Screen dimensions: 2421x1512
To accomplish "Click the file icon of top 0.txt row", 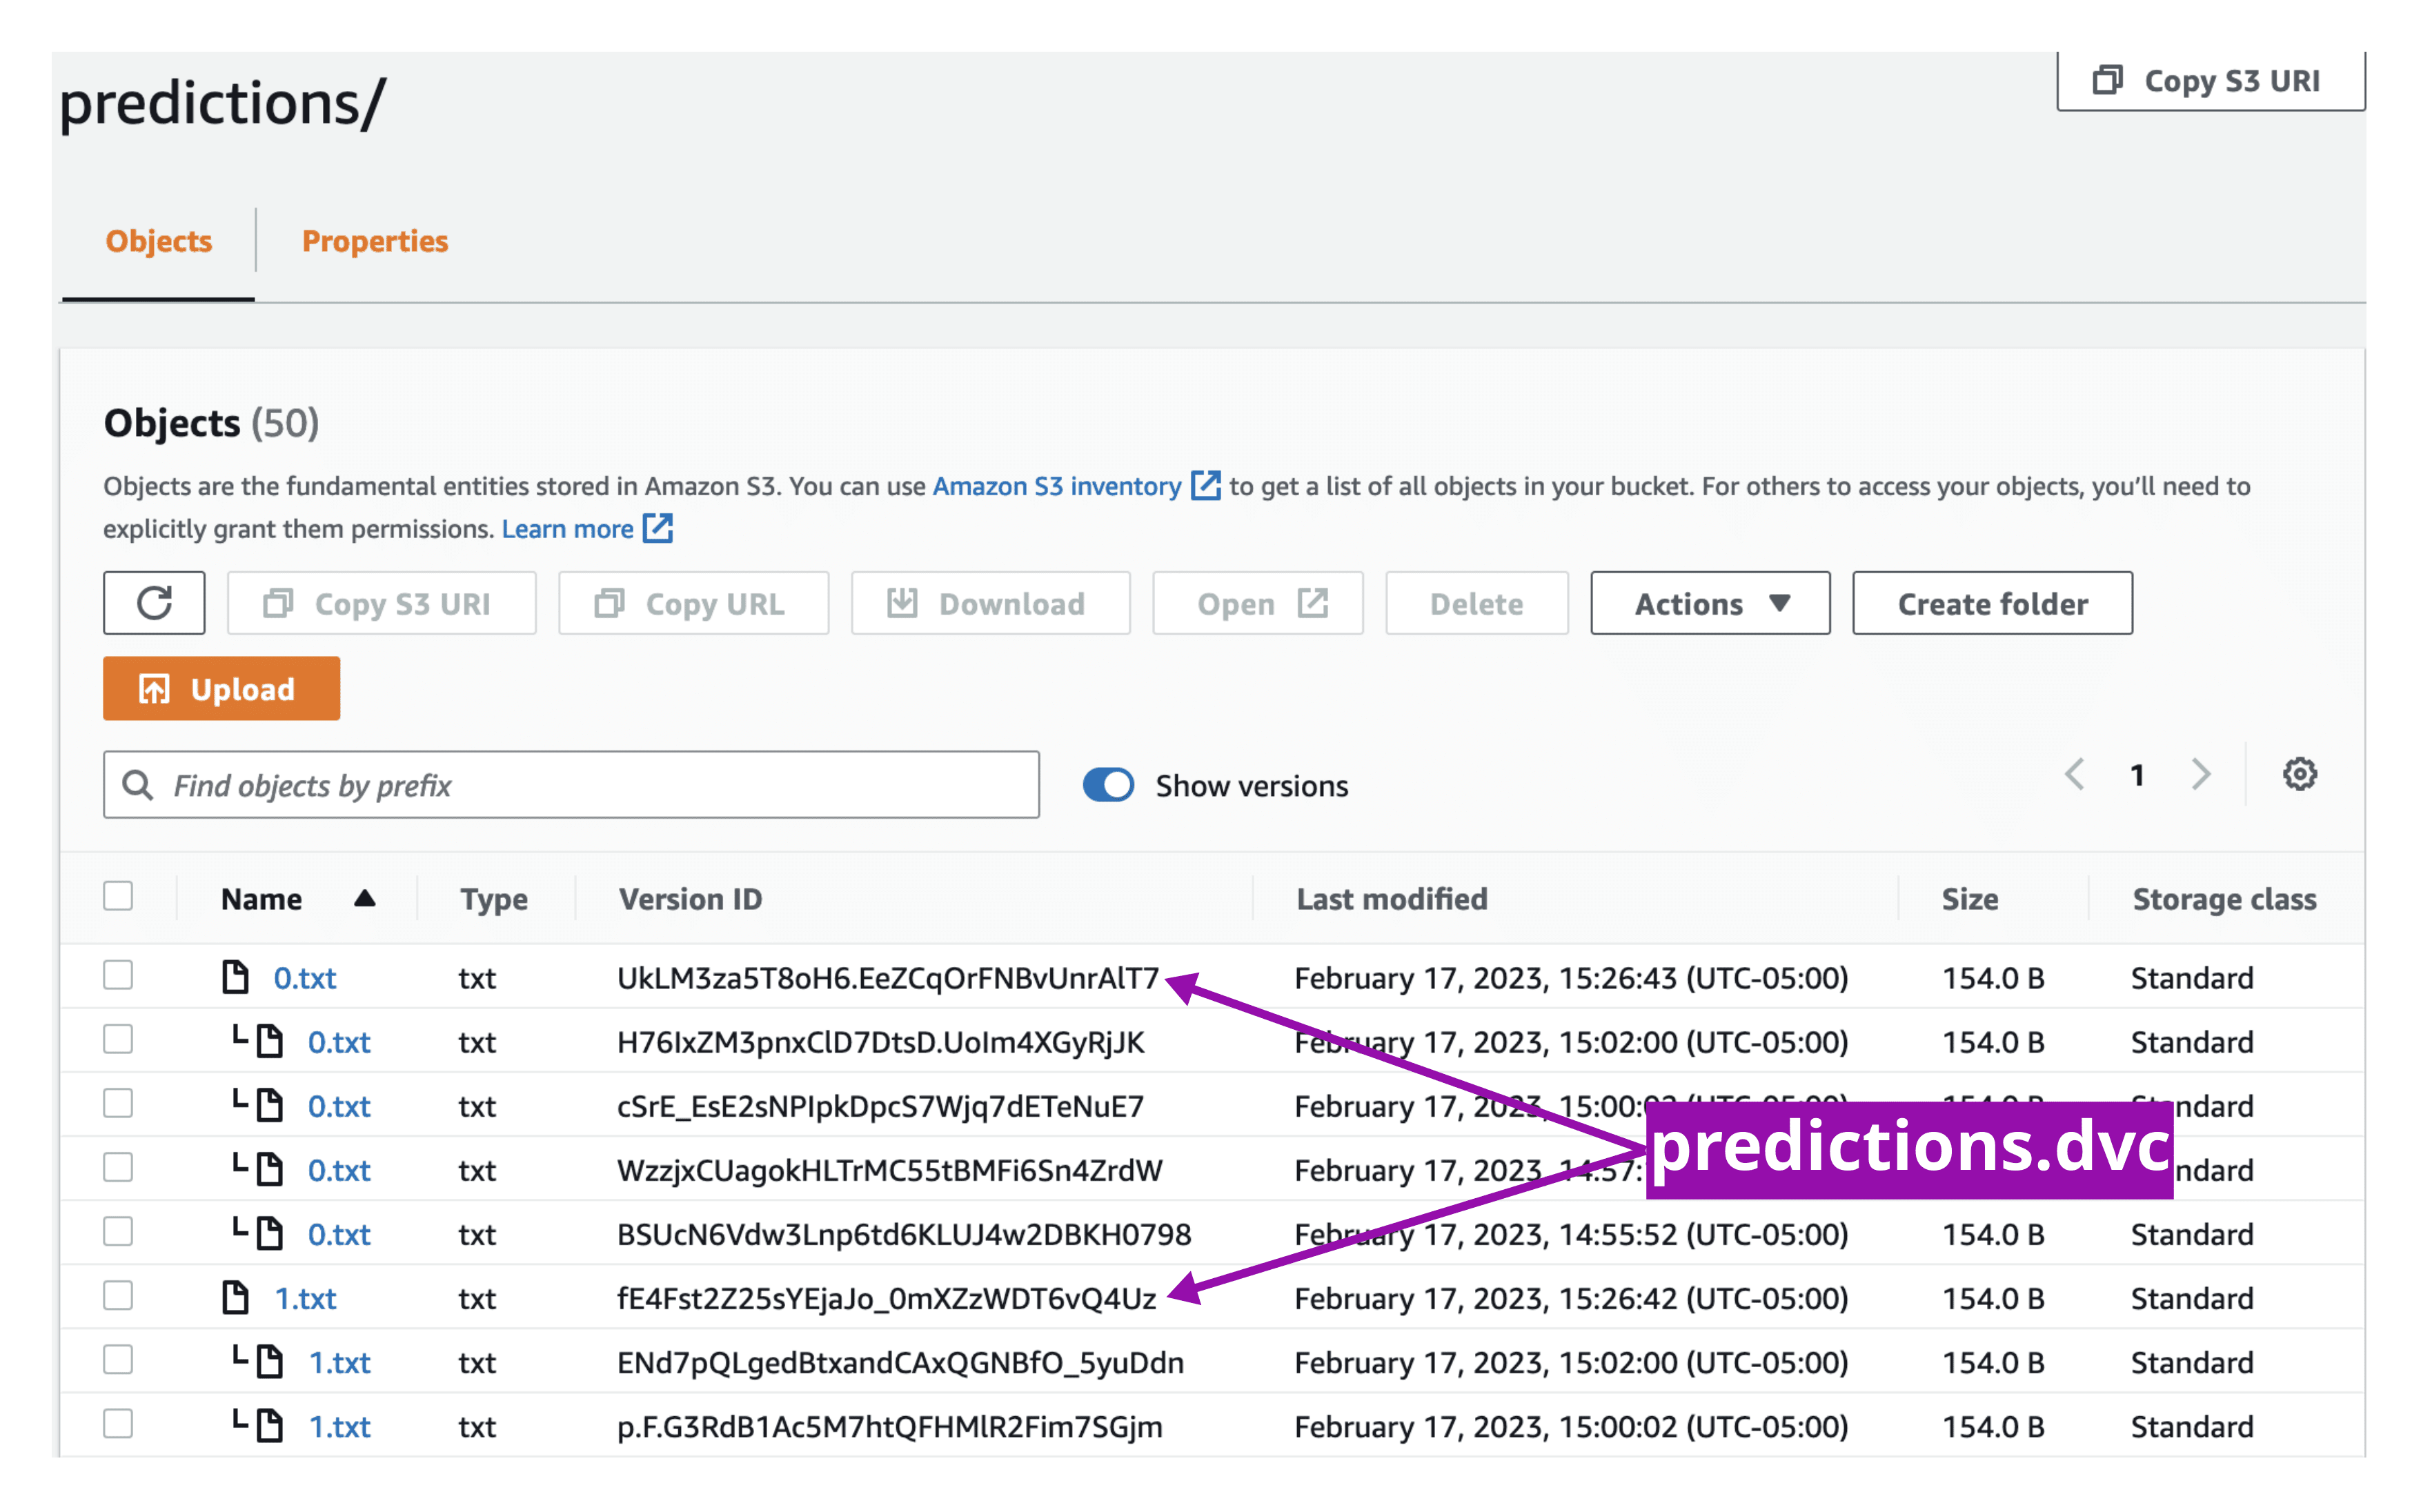I will 235,977.
